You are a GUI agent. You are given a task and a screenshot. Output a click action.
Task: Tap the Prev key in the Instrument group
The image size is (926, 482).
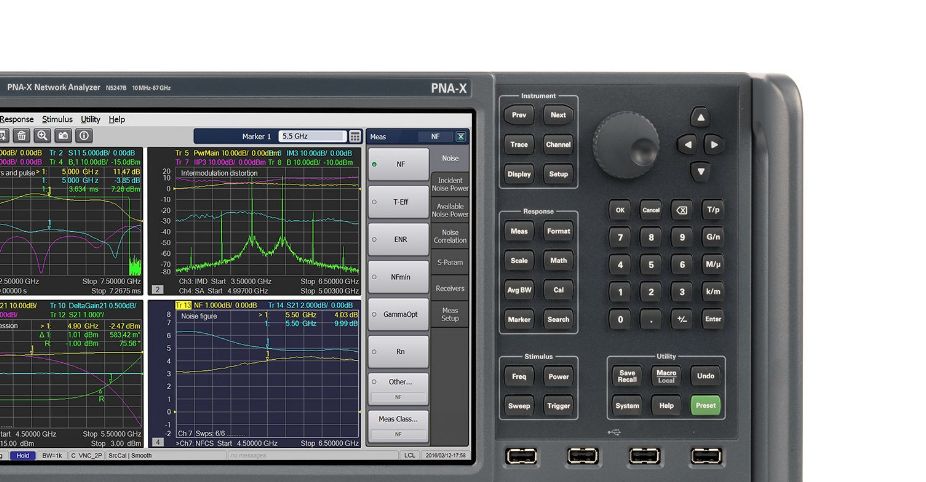click(x=519, y=115)
